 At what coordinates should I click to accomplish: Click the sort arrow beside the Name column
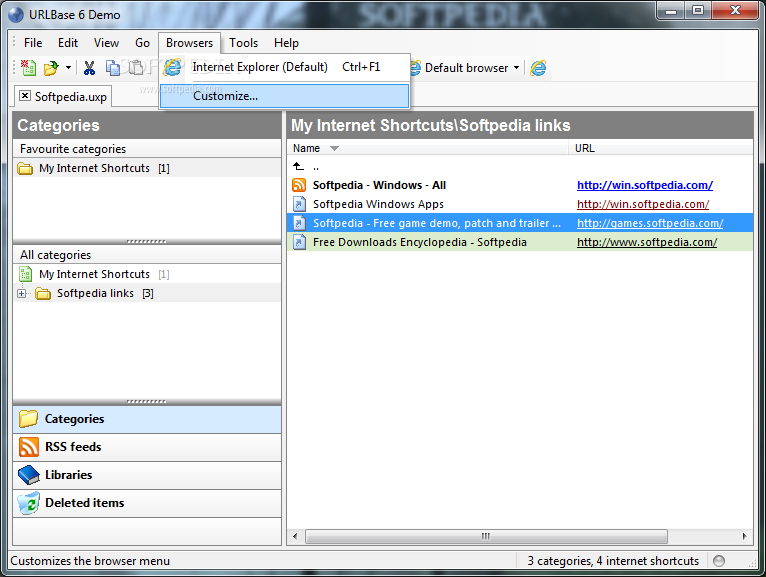(x=334, y=149)
